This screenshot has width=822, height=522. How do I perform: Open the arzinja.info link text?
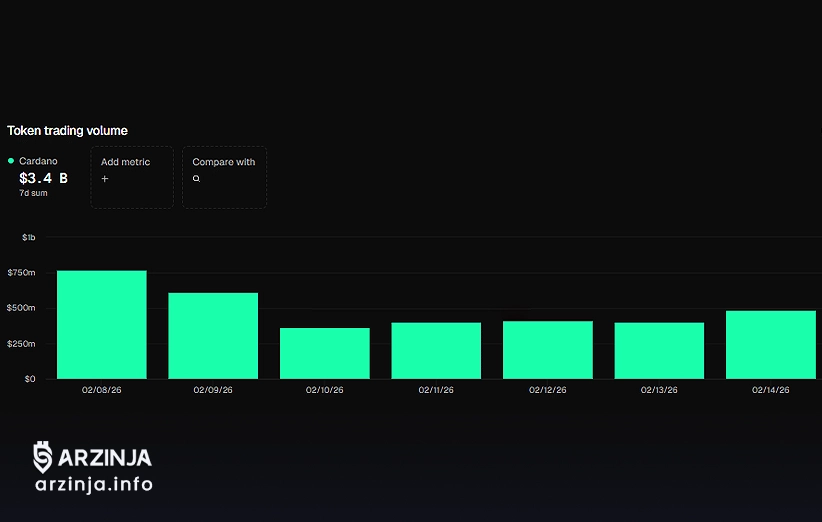tap(94, 485)
